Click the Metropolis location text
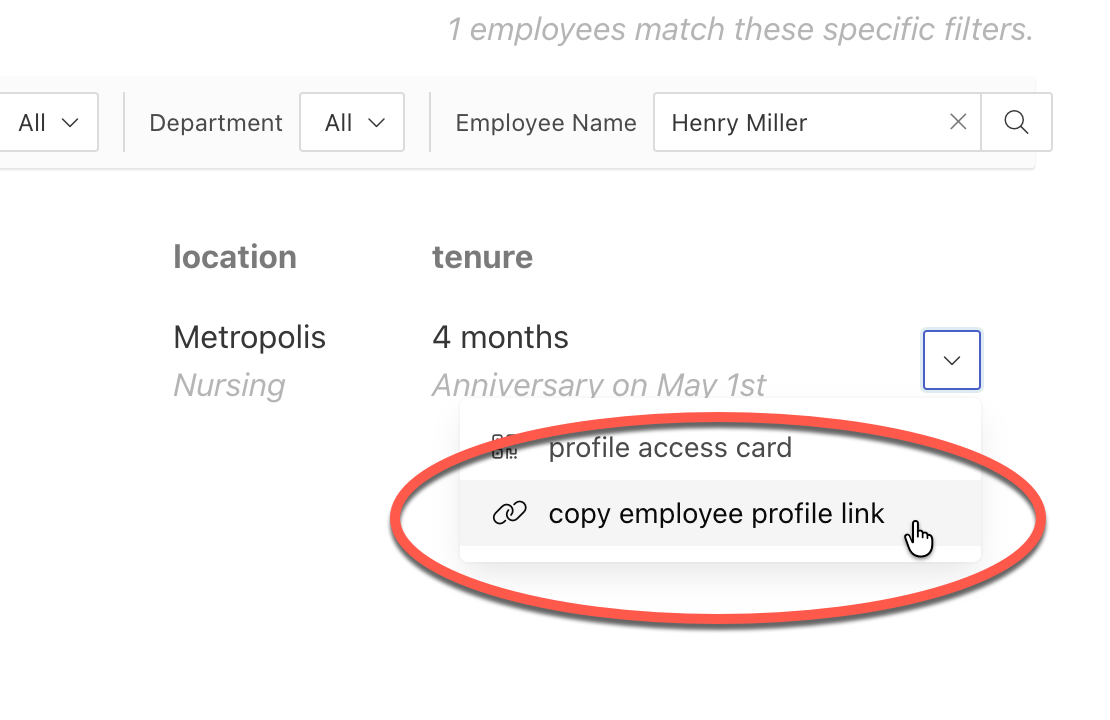1110x720 pixels. pos(250,337)
